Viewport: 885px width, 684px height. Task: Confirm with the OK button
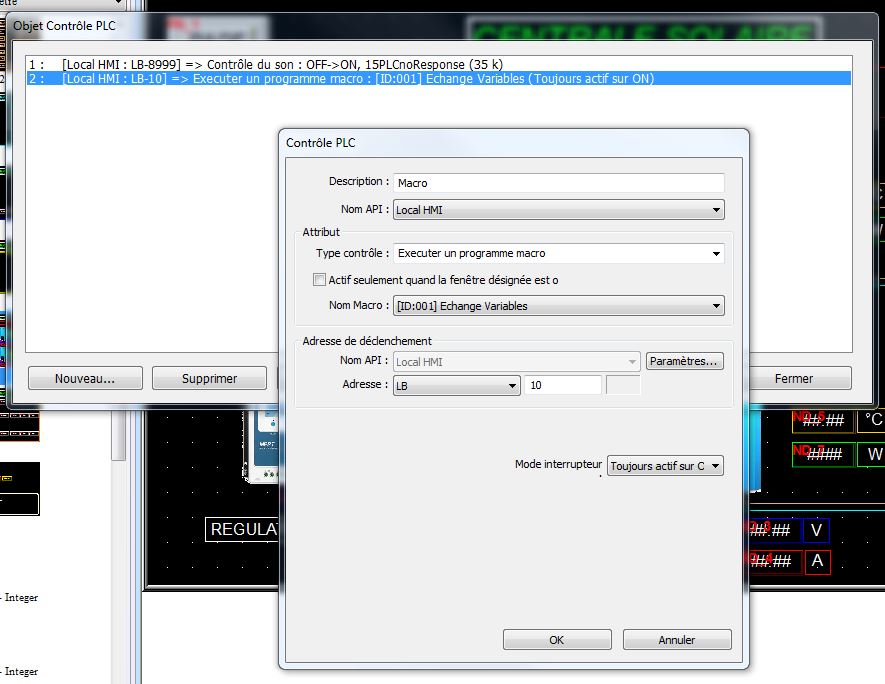tap(557, 640)
